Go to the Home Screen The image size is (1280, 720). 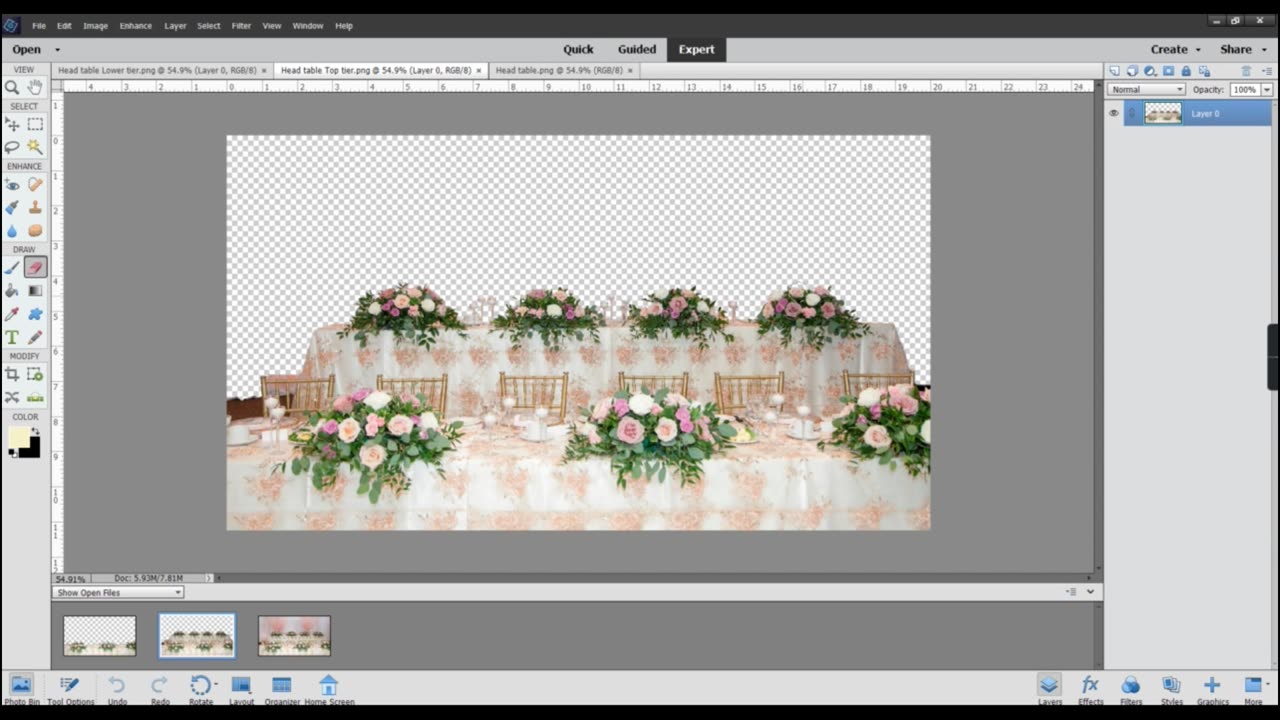[328, 688]
